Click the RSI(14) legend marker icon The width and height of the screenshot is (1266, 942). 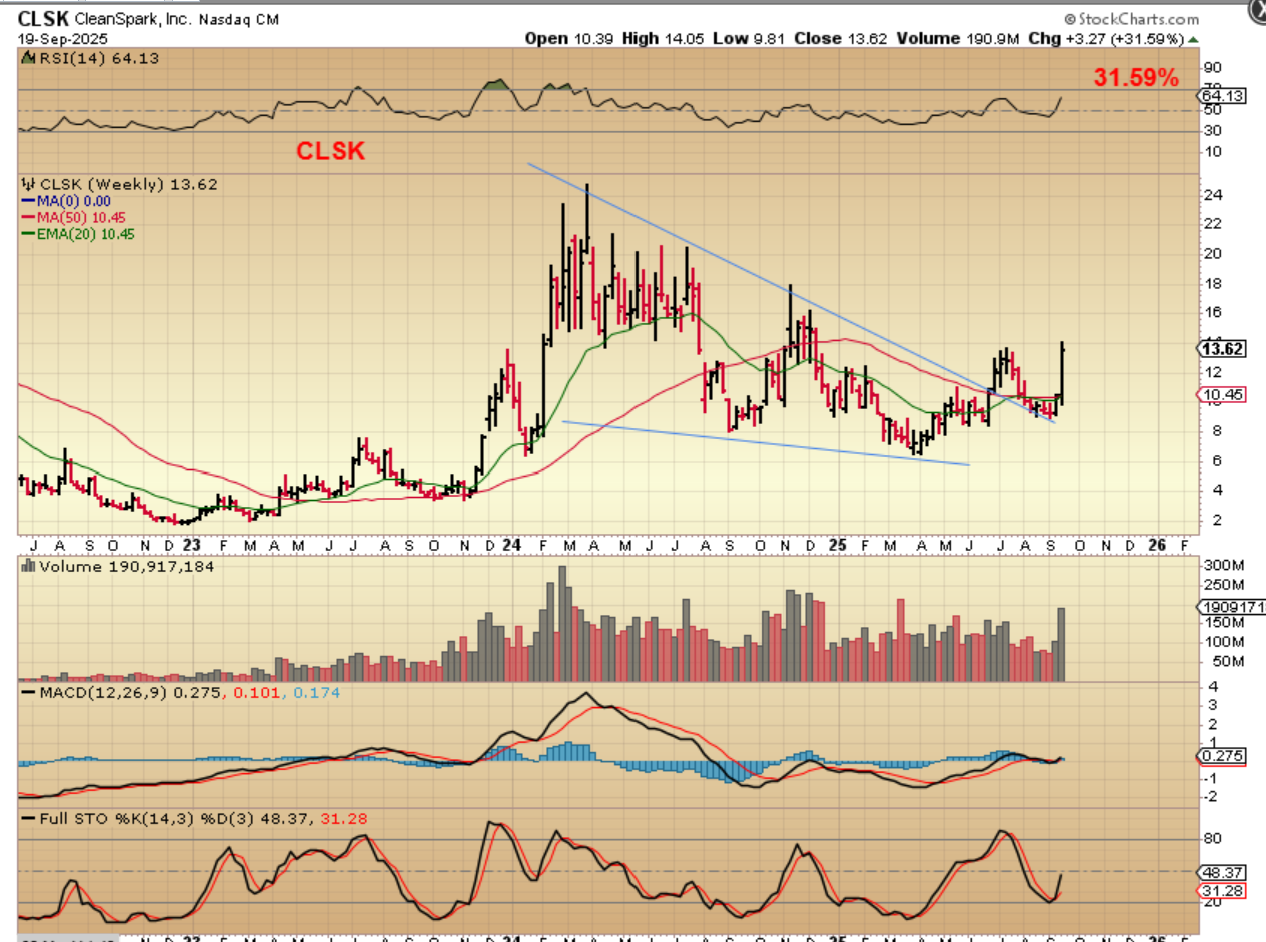point(26,57)
